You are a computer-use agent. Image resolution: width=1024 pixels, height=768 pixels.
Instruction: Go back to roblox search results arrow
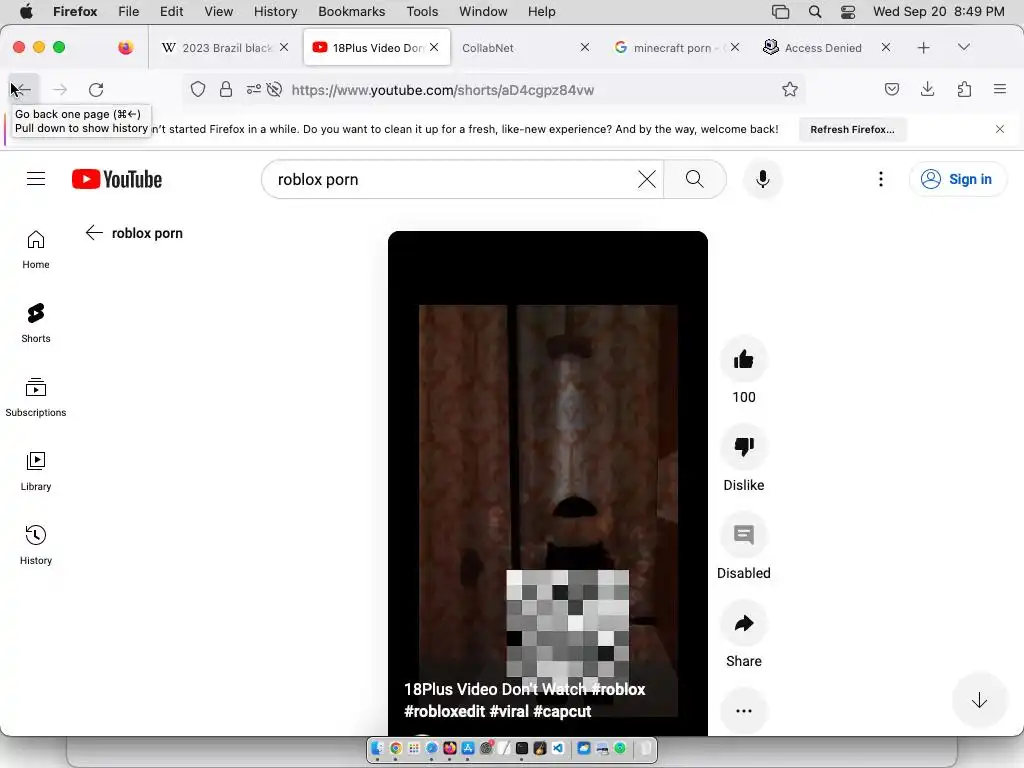[94, 233]
